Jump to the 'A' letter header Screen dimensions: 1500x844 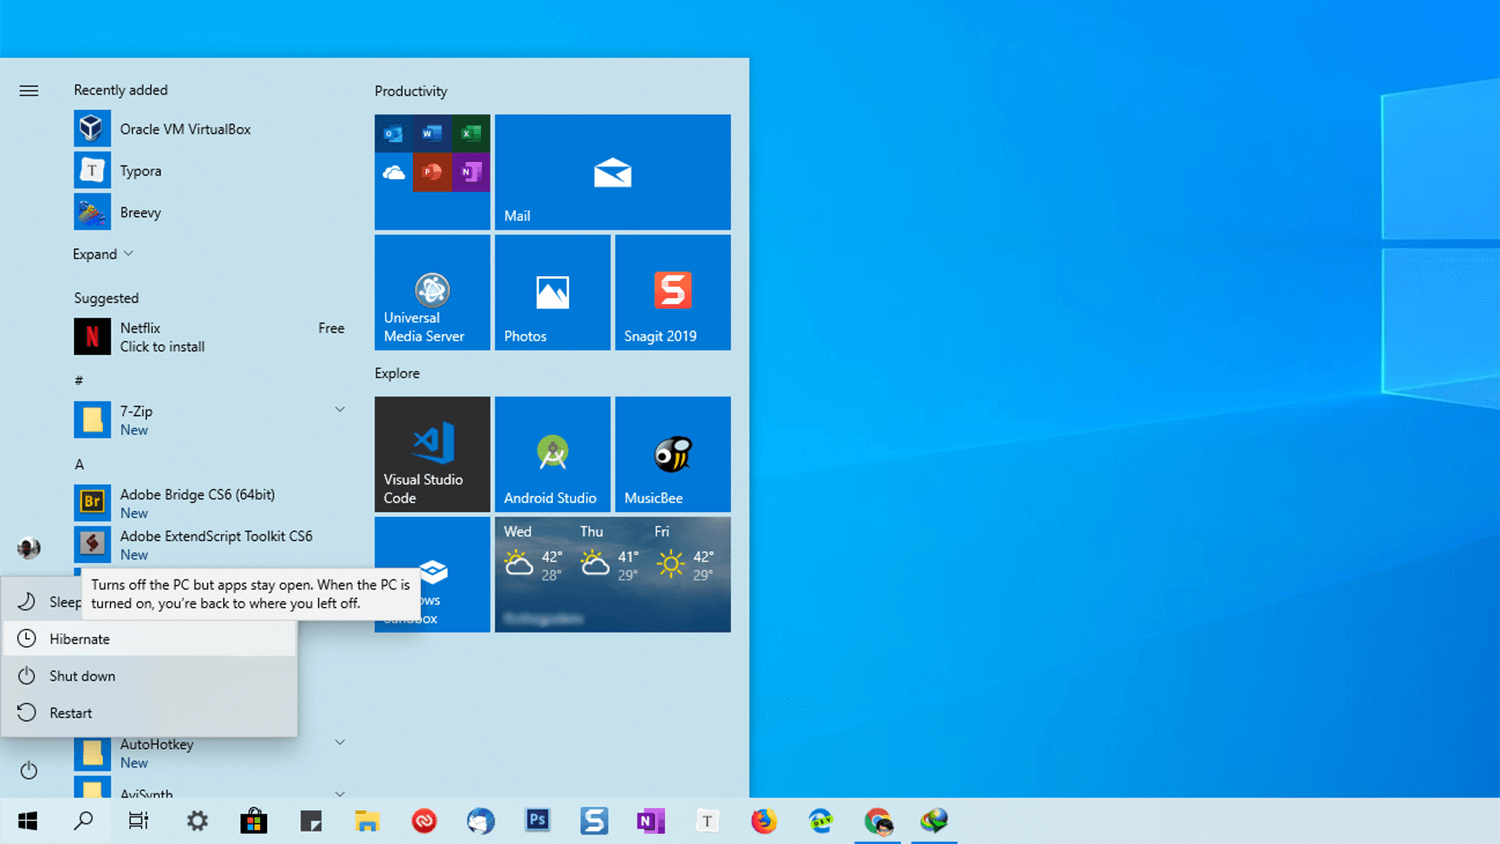(79, 464)
